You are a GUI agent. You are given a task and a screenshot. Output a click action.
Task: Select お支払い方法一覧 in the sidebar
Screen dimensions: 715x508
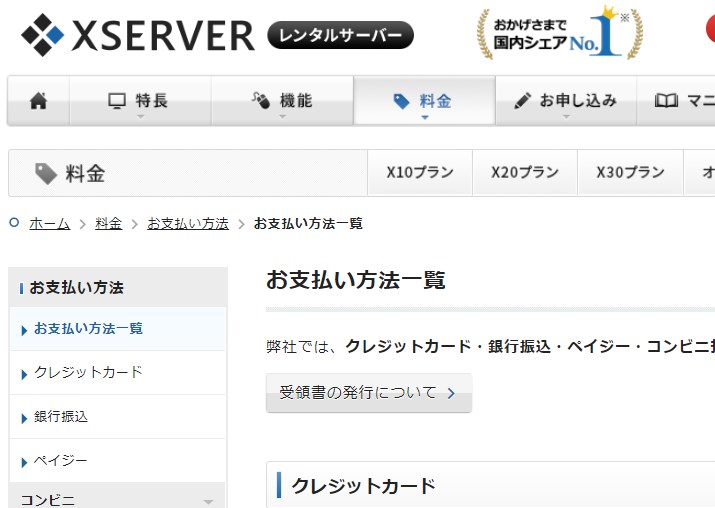[x=118, y=329]
